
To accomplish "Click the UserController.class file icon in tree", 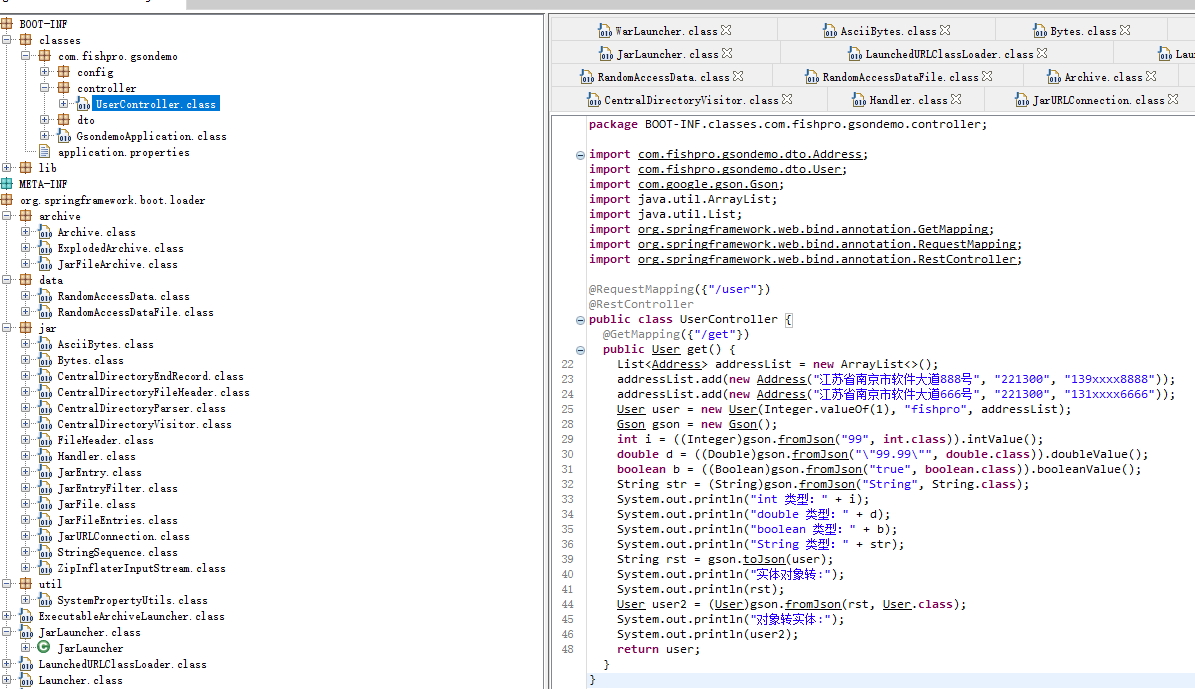I will point(84,104).
